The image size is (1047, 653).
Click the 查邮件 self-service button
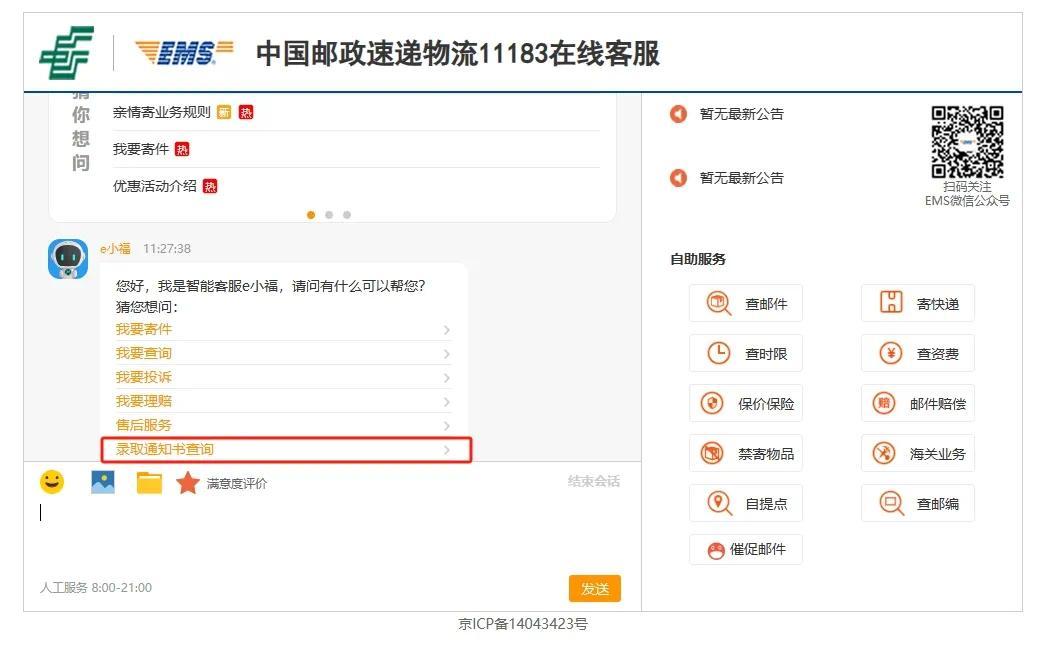(x=746, y=303)
